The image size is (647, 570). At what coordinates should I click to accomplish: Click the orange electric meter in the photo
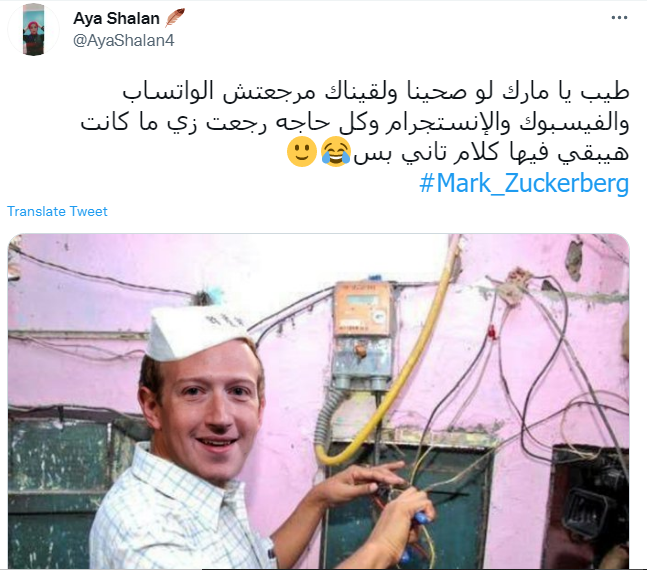point(363,334)
